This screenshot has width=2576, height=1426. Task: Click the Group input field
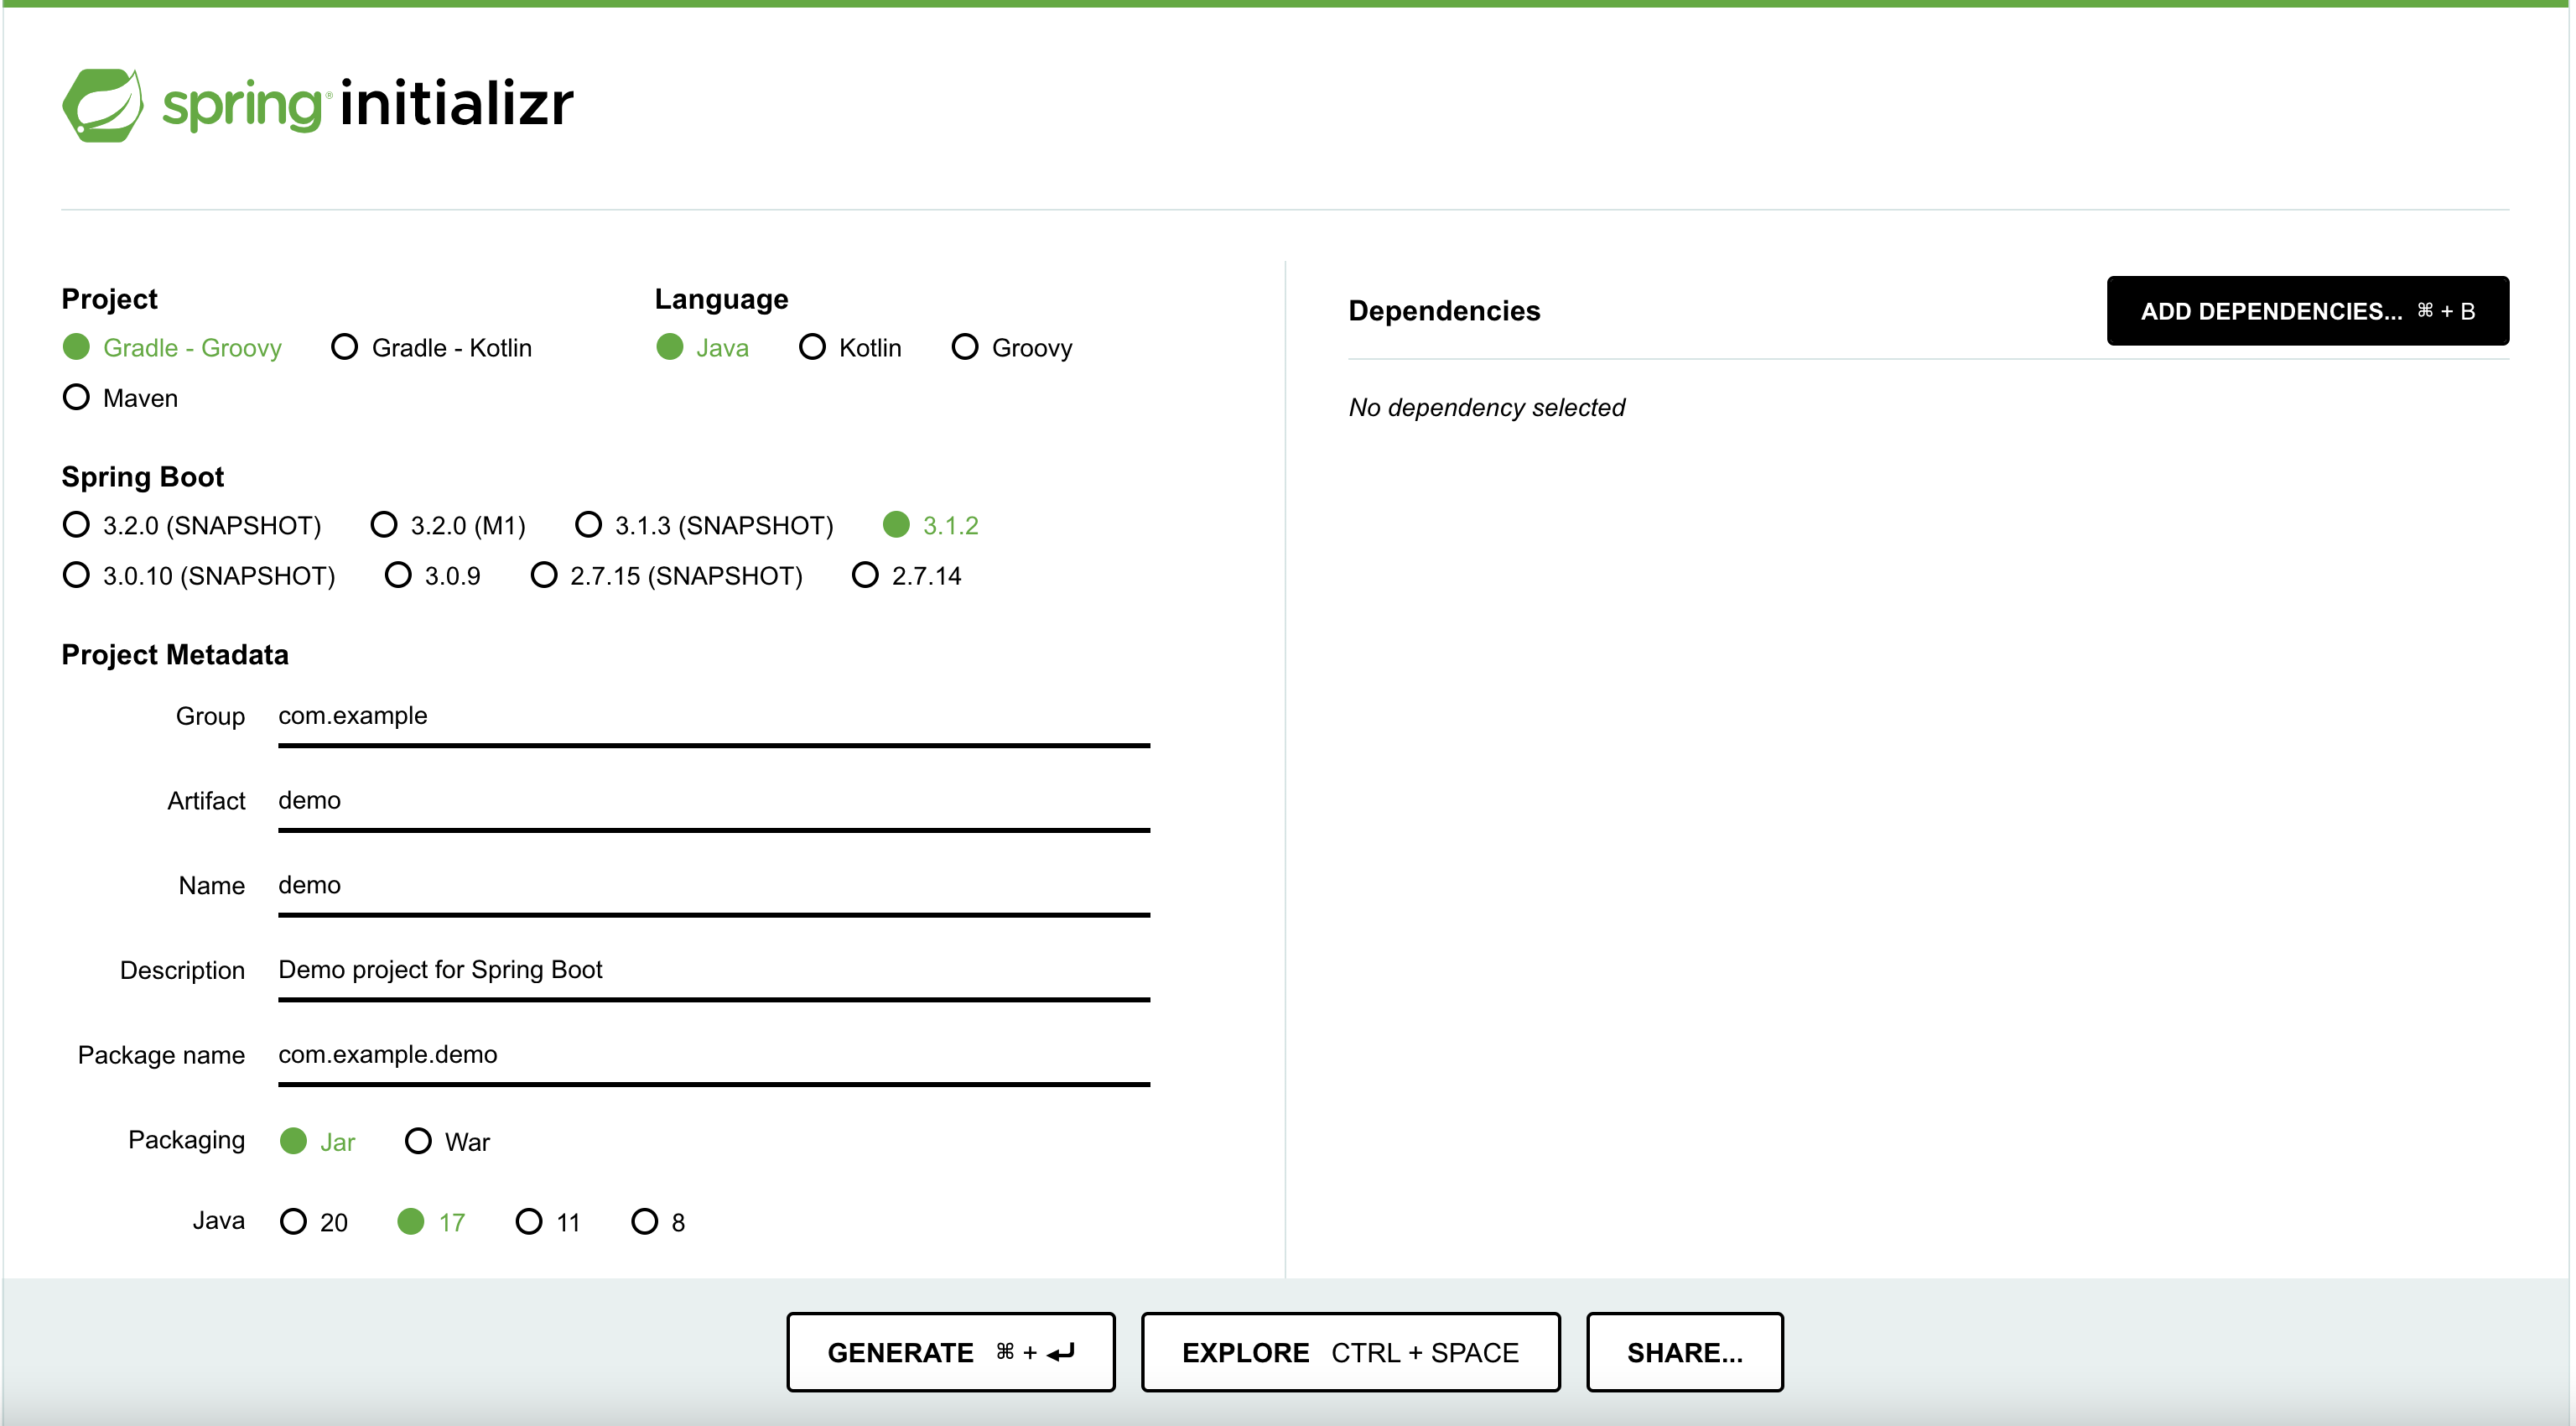pos(713,716)
